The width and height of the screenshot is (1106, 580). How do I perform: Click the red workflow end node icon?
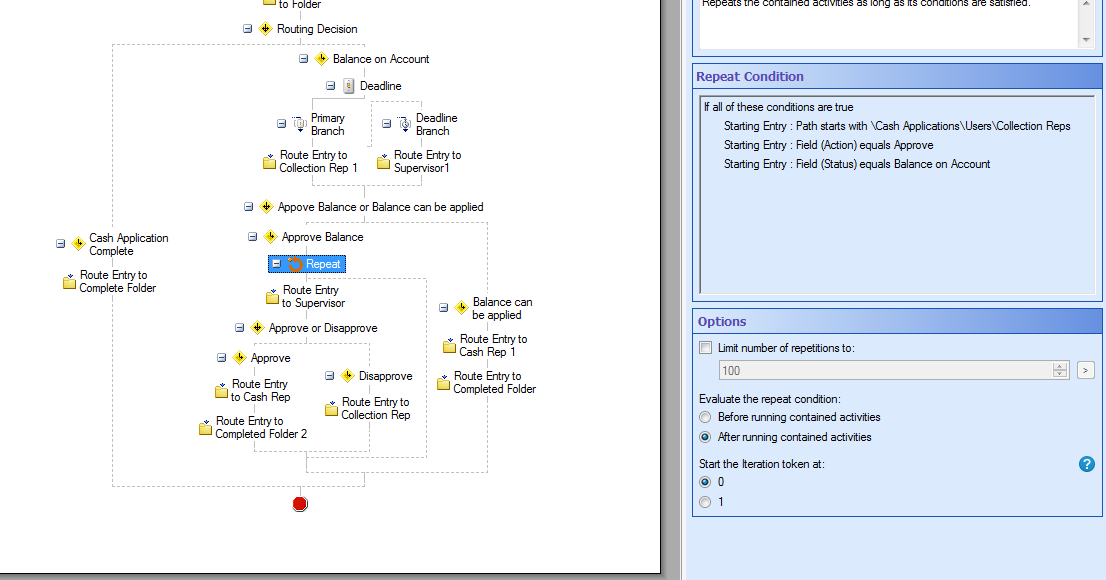tap(300, 504)
